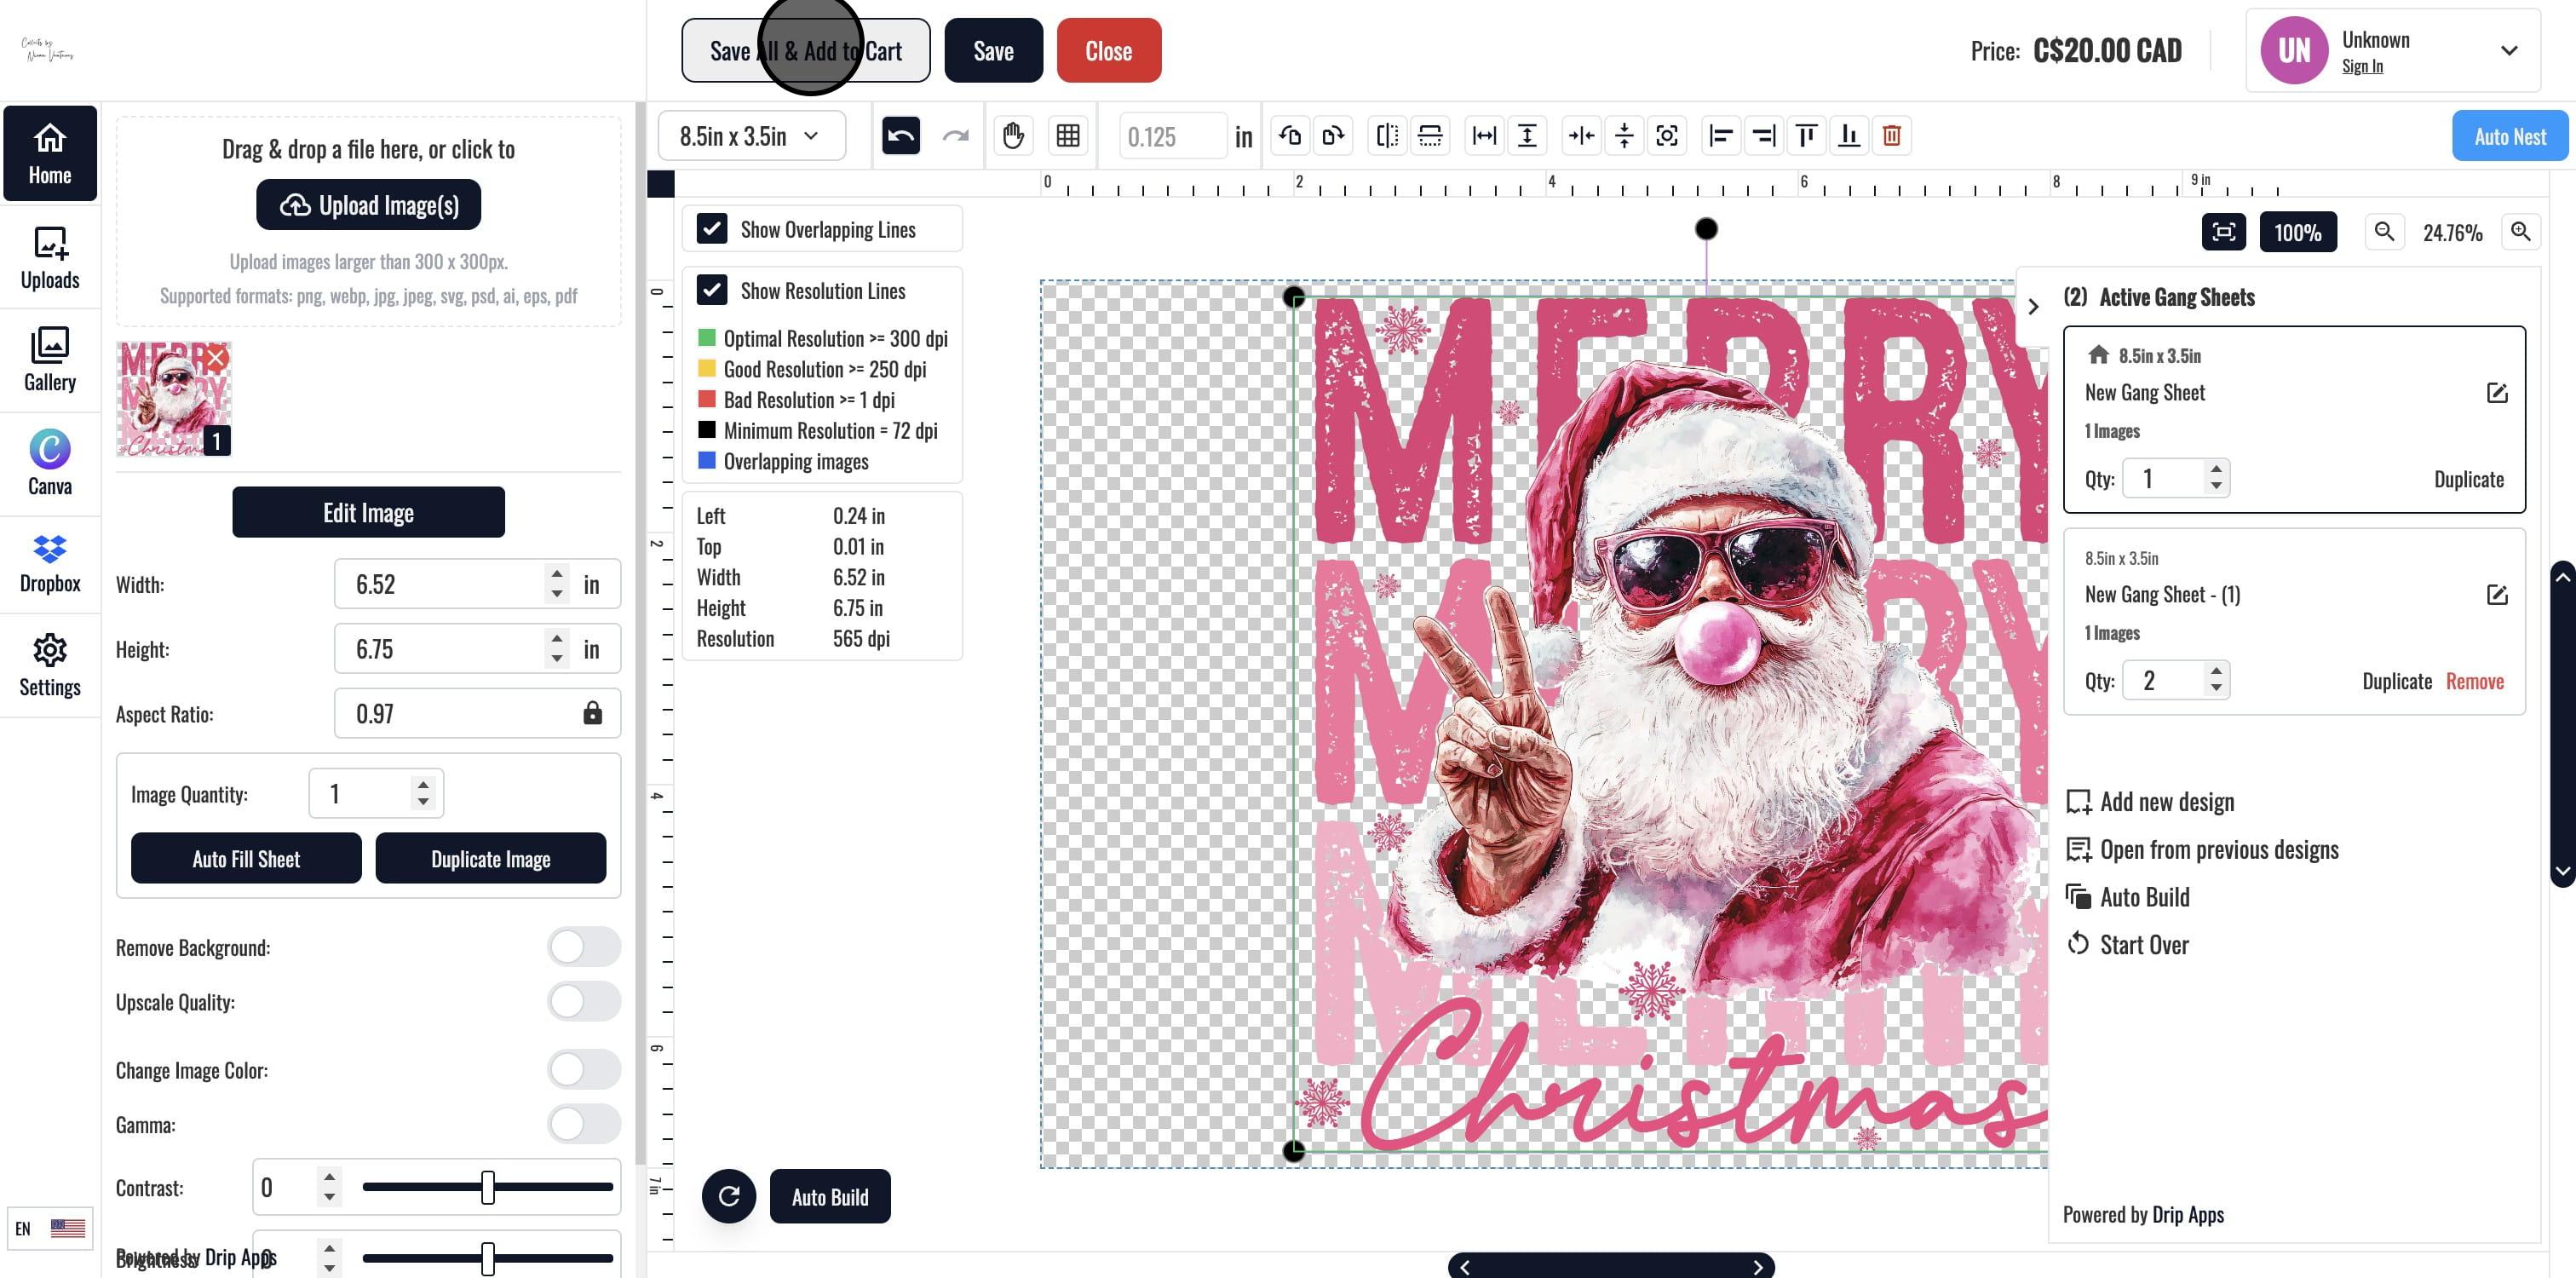2576x1278 pixels.
Task: Toggle the grid view icon
Action: click(x=1067, y=136)
